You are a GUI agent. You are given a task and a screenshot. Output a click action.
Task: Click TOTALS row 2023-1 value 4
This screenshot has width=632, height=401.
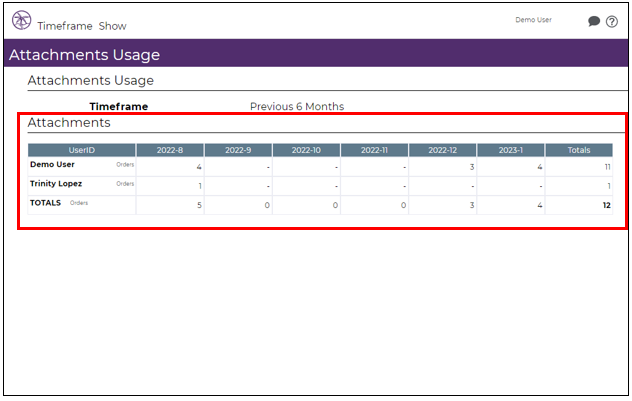(540, 205)
